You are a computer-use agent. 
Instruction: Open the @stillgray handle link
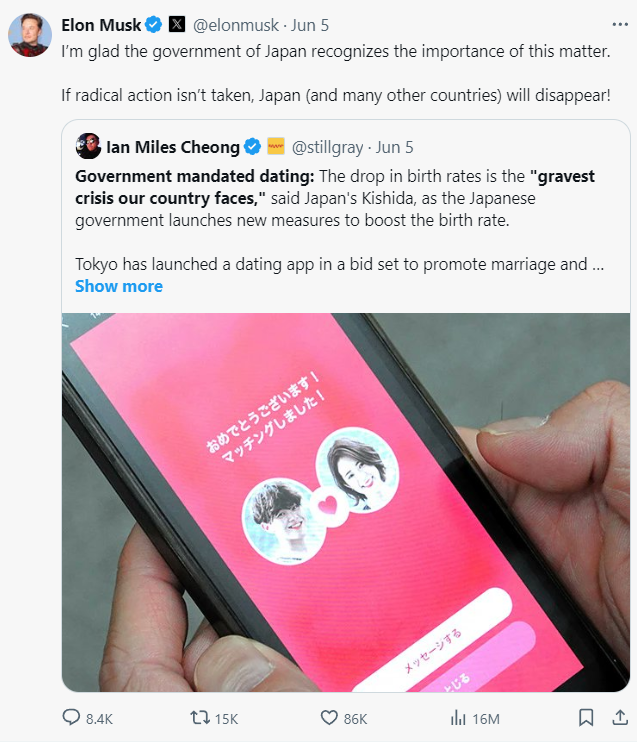click(327, 147)
